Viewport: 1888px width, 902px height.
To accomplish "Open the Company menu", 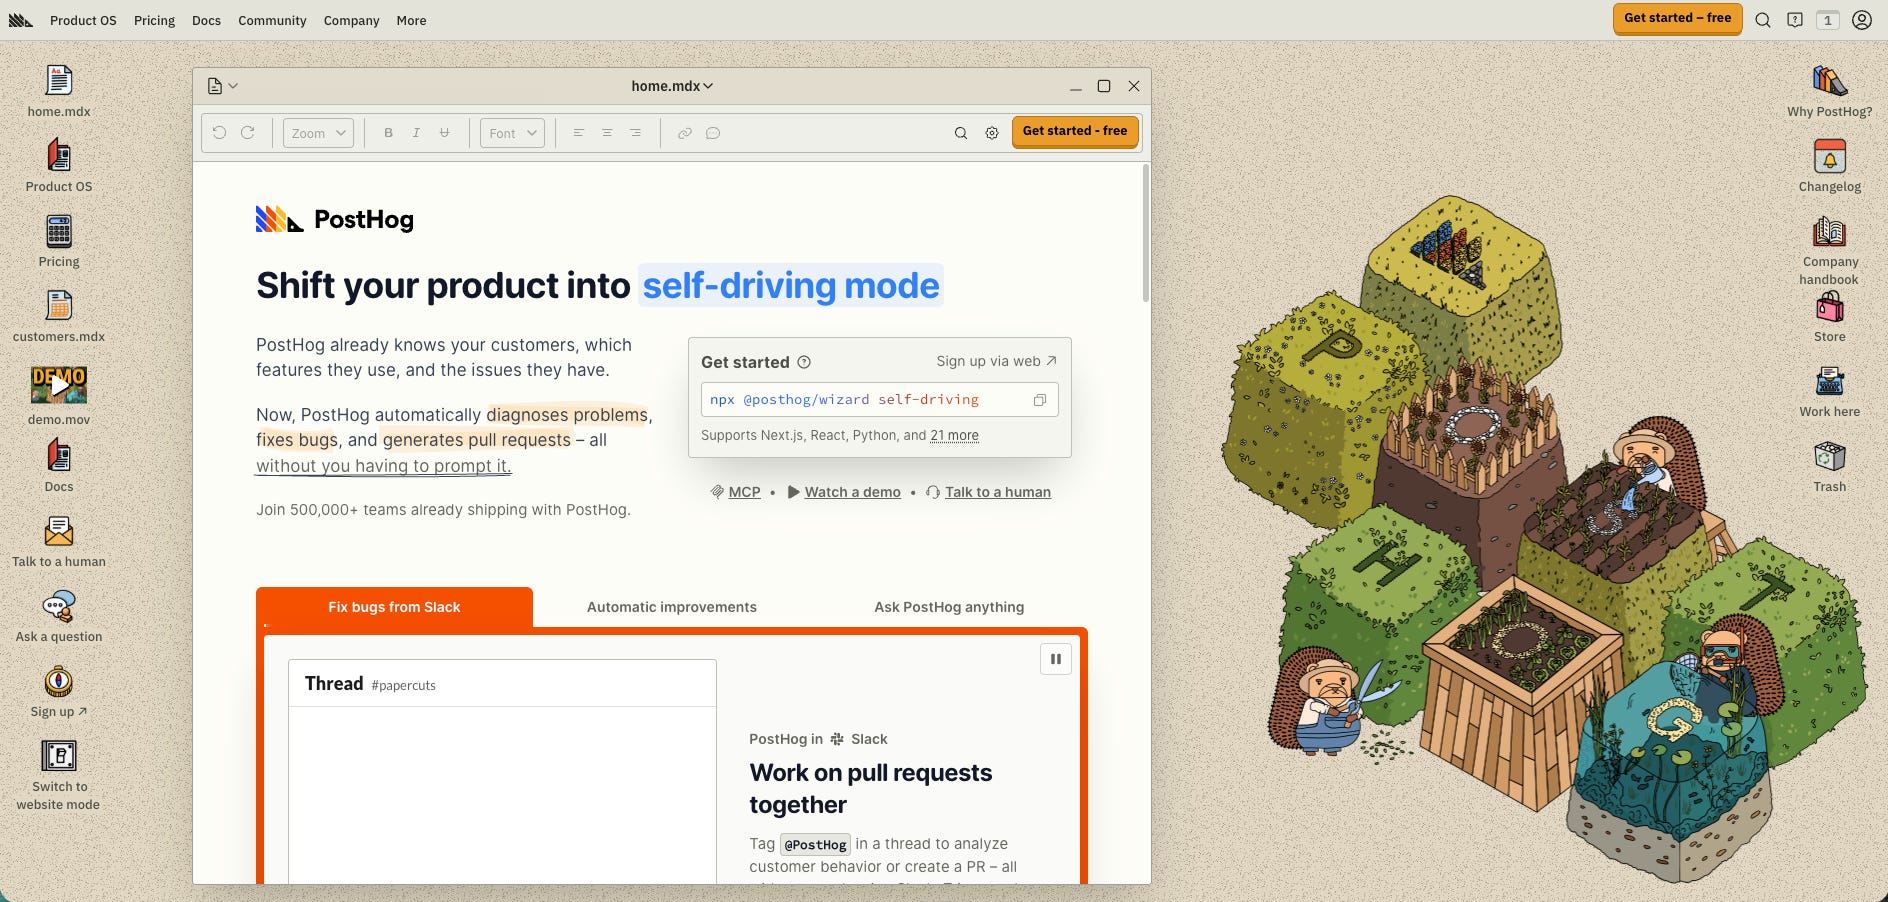I will click(x=351, y=20).
